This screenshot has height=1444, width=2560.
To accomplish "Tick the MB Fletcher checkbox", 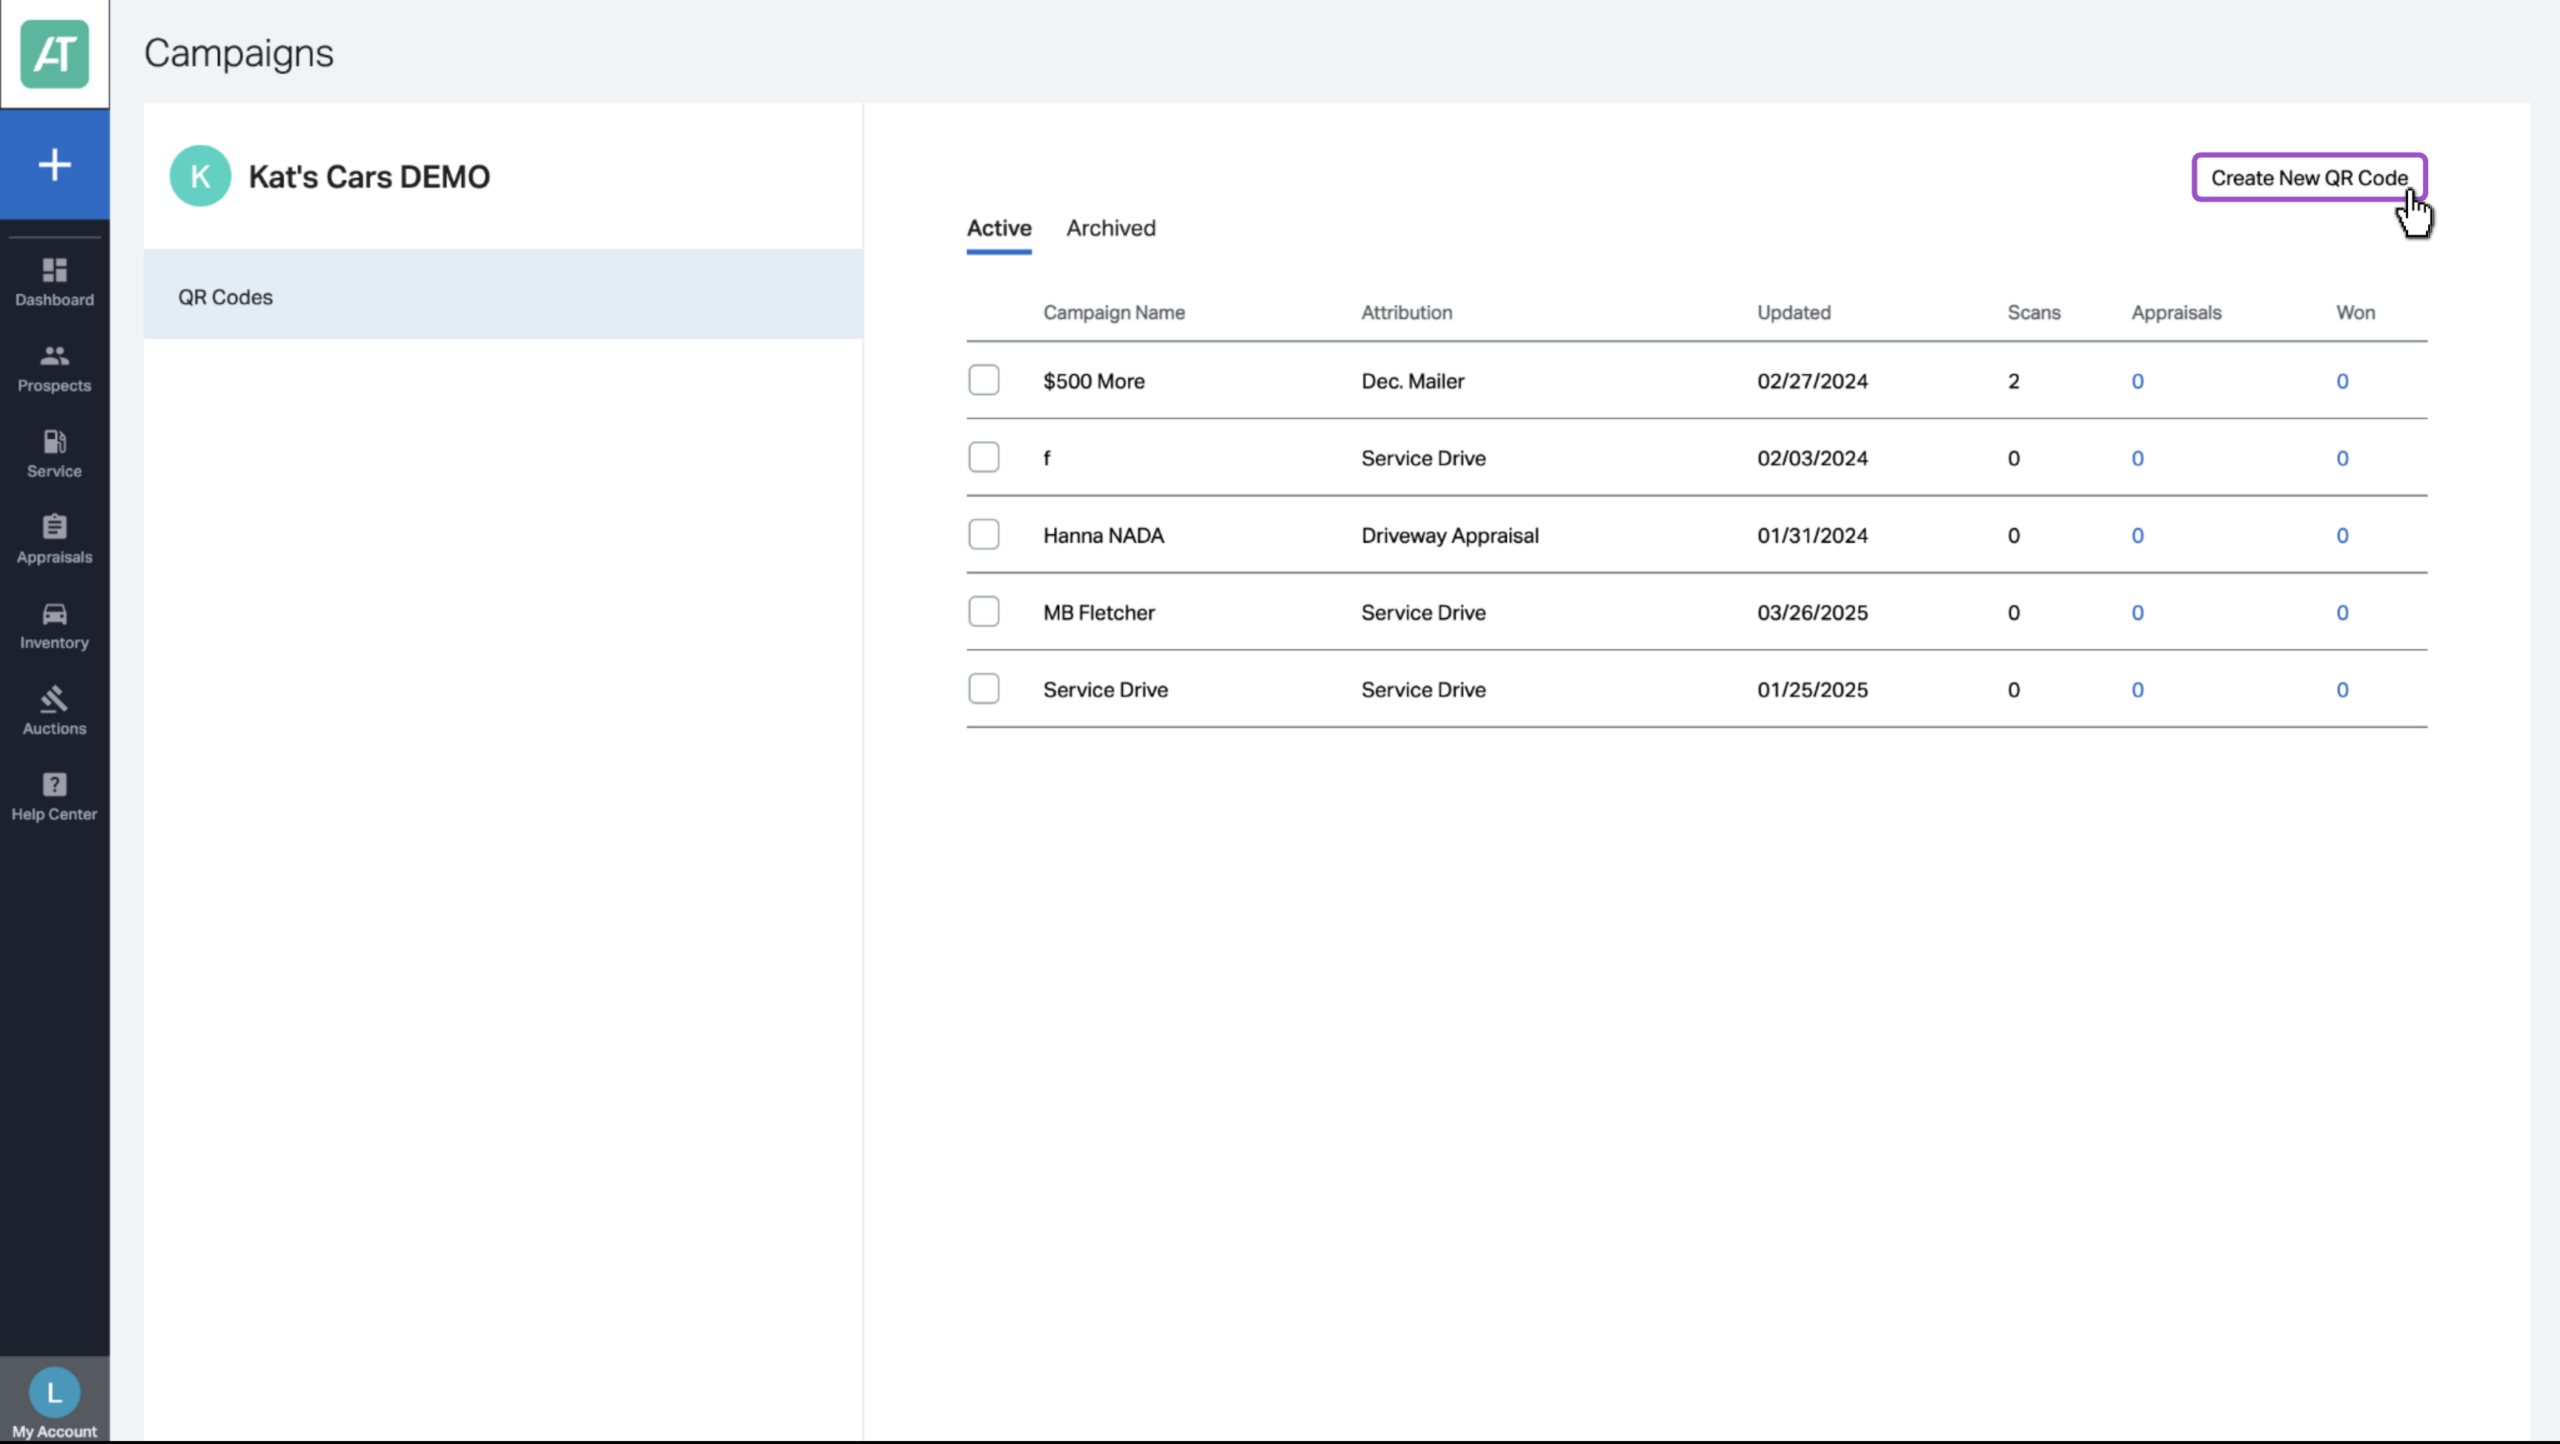I will [x=984, y=611].
